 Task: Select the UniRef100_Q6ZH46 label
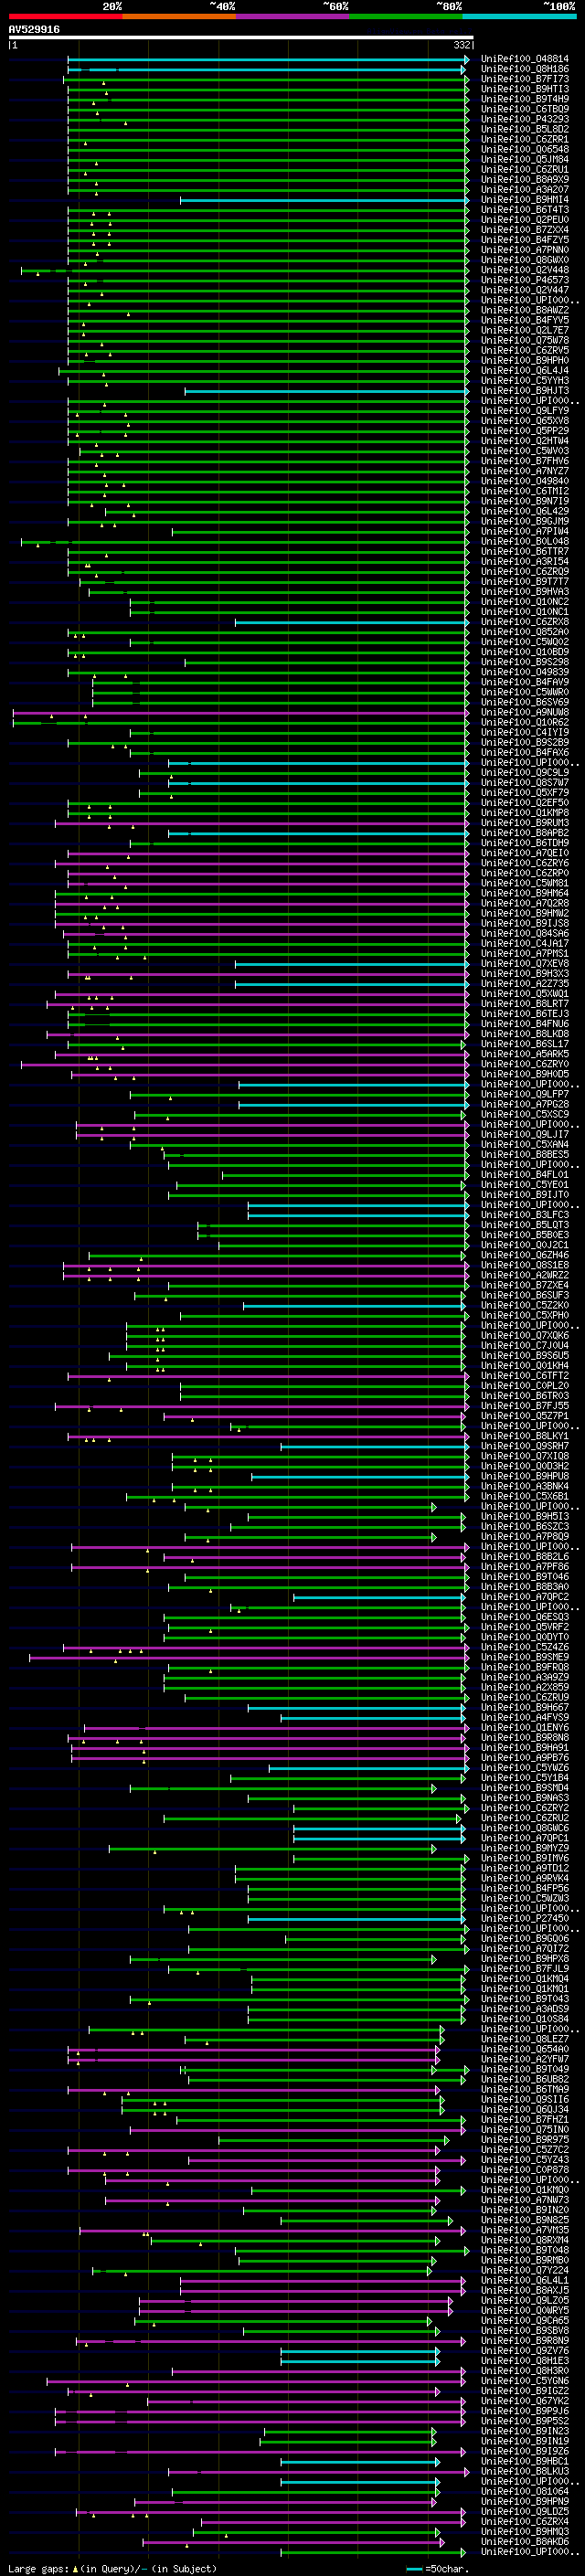click(x=524, y=1255)
